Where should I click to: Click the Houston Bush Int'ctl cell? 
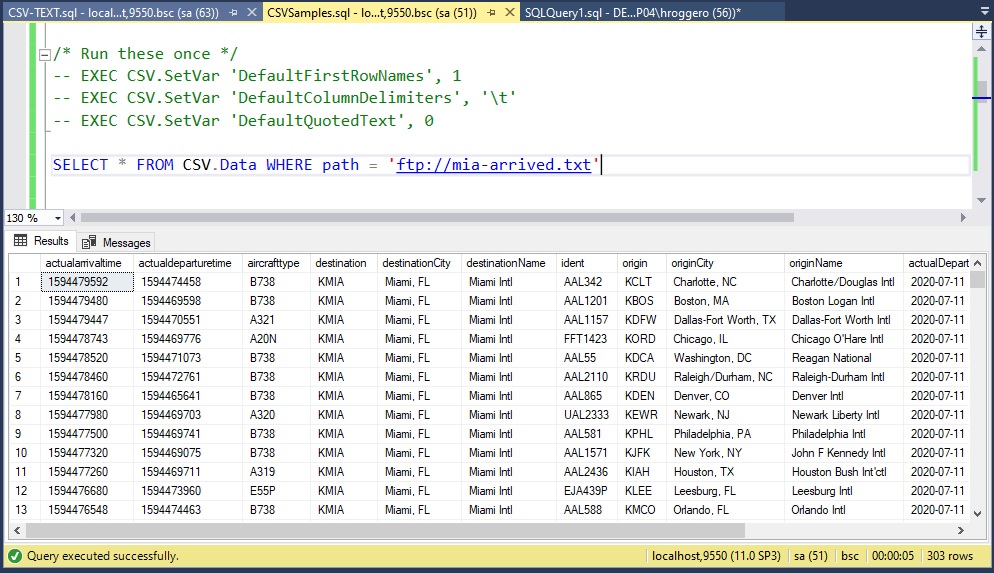tap(843, 472)
